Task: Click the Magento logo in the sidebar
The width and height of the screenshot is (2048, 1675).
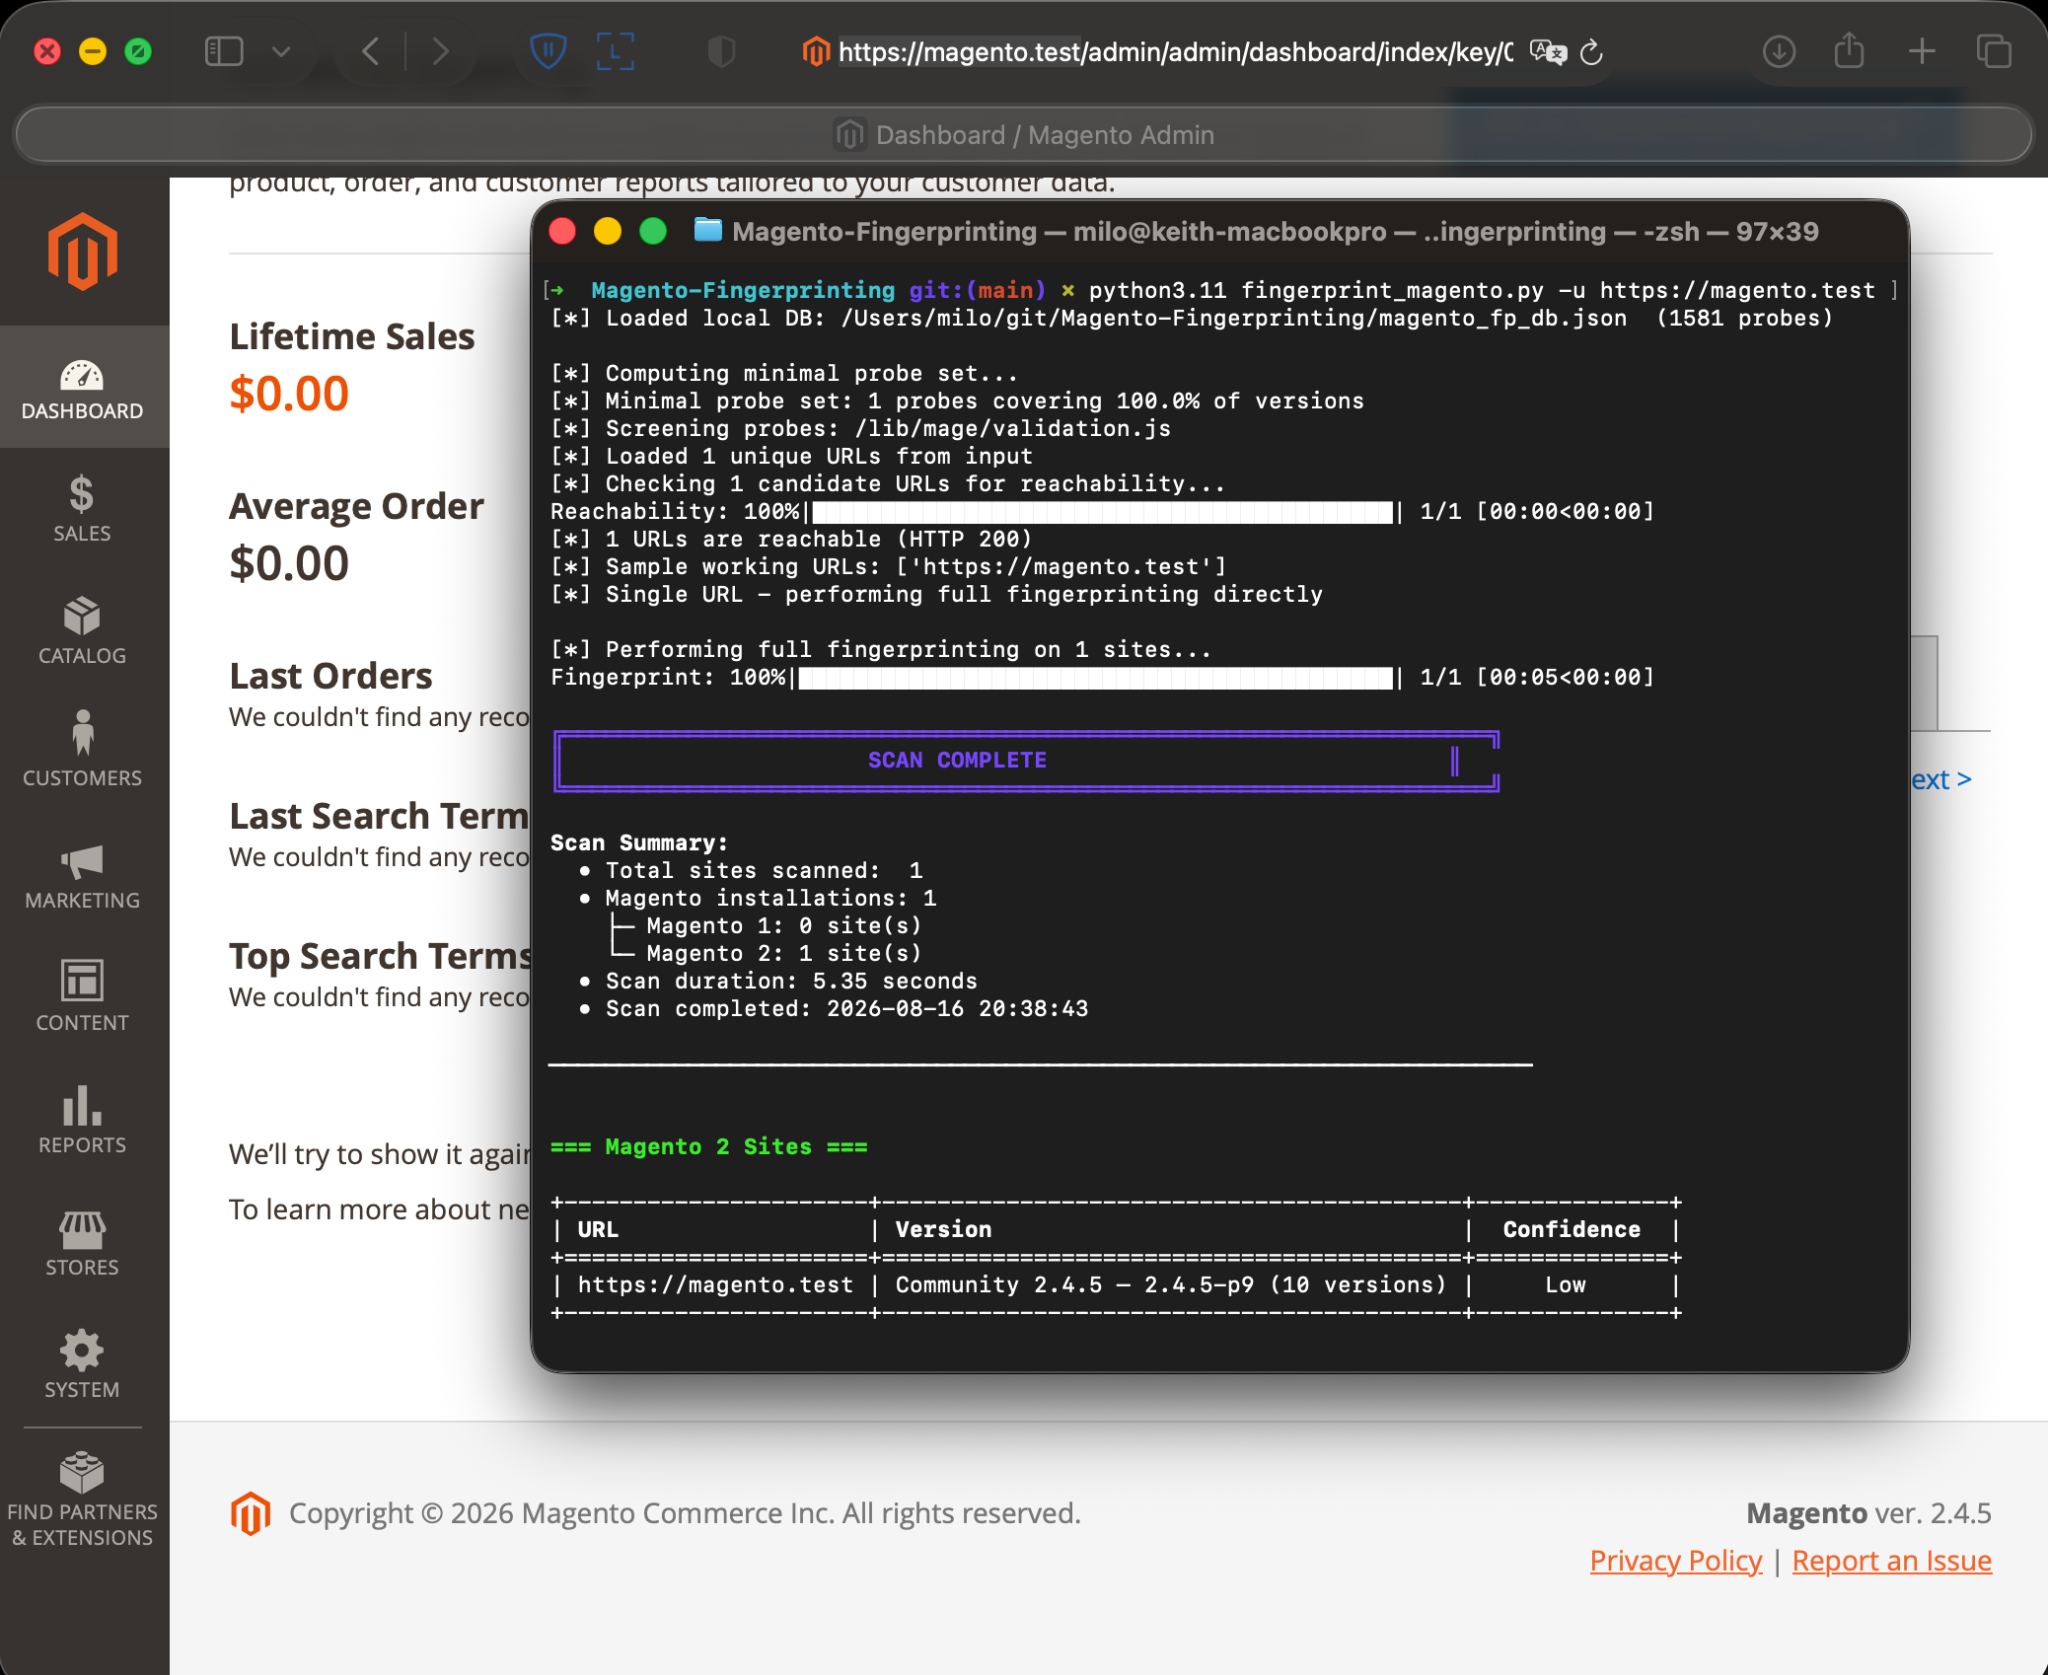Action: coord(83,251)
